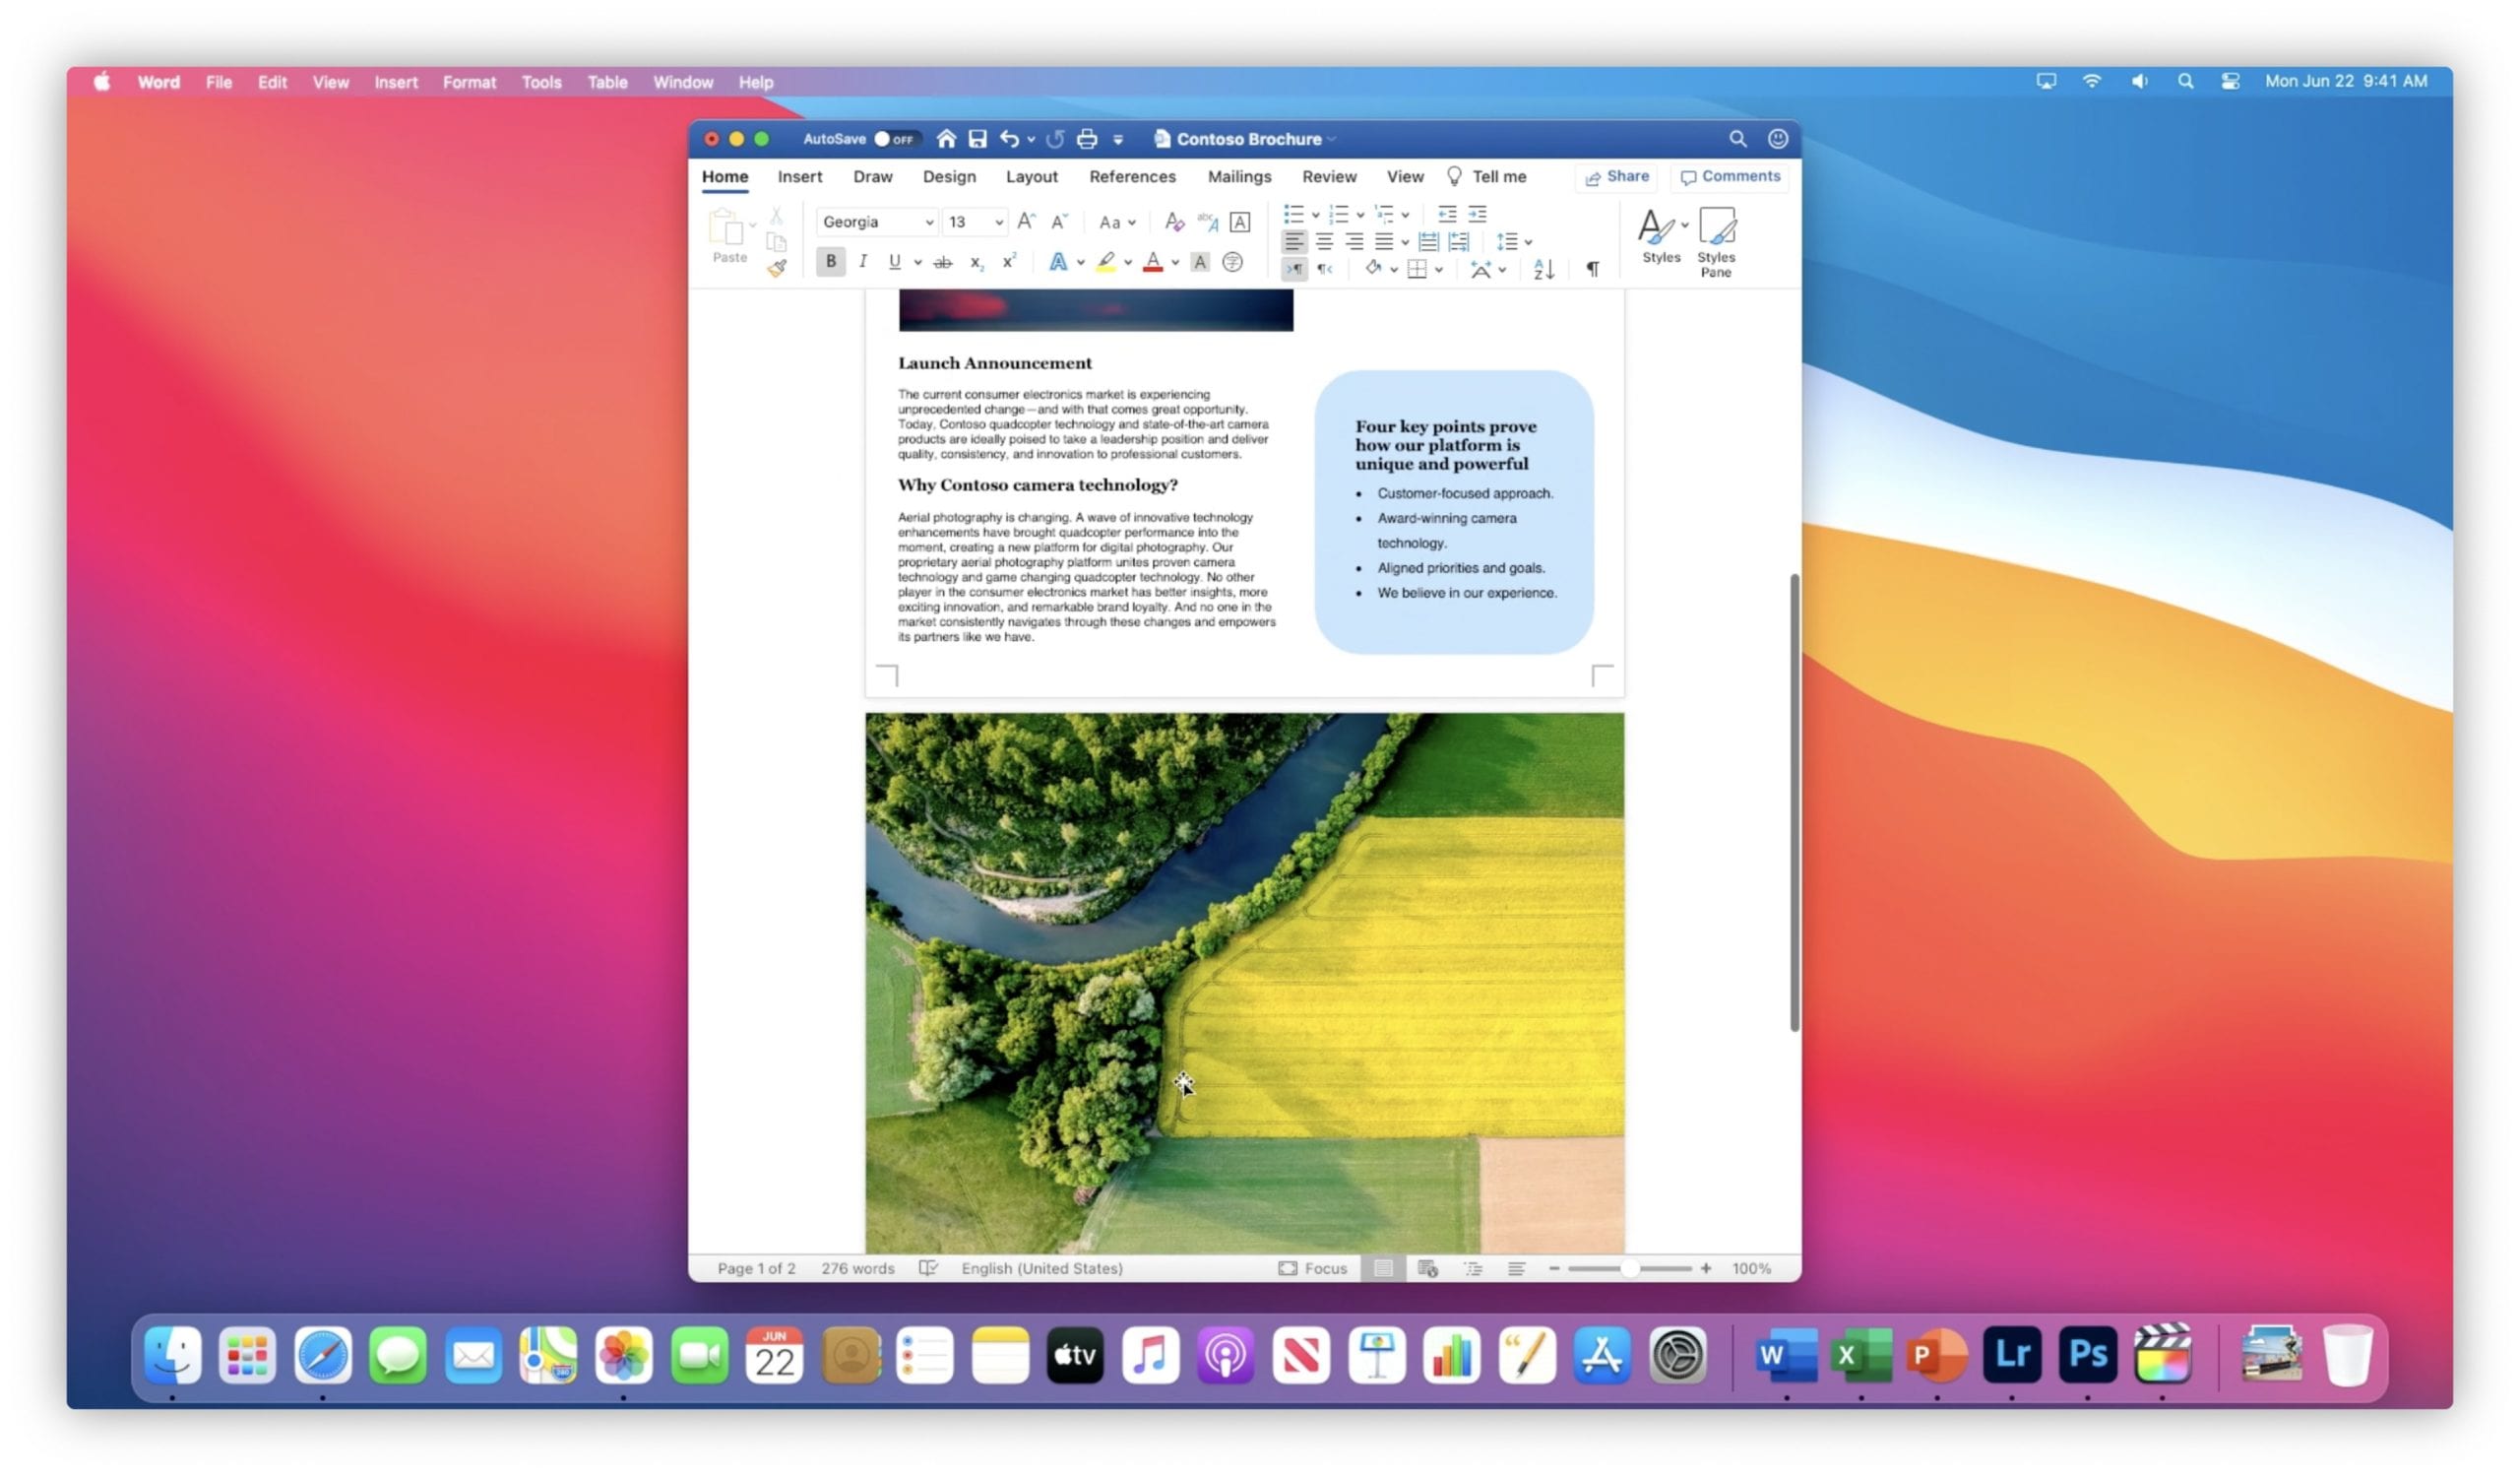Click the Focus mode button

click(x=1312, y=1268)
